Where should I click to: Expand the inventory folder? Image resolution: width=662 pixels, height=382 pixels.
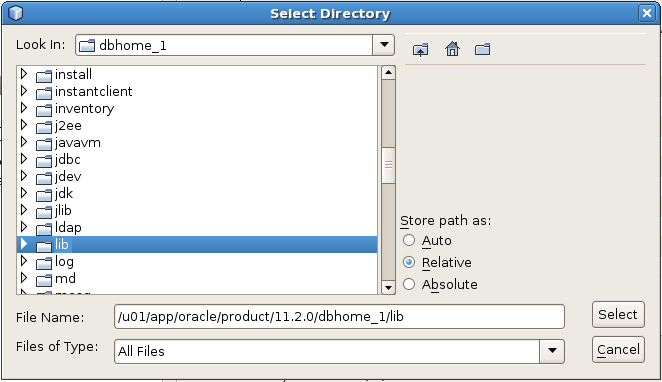[x=24, y=108]
